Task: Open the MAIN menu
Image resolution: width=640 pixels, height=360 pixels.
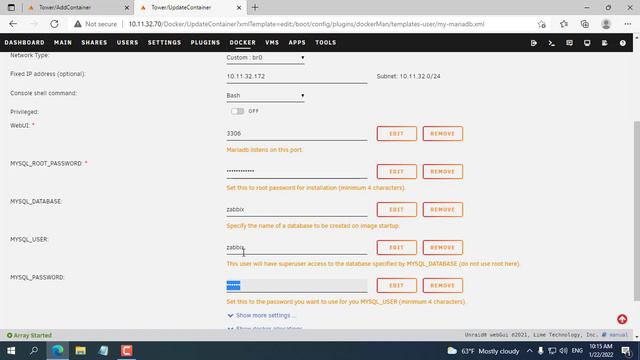Action: point(63,42)
